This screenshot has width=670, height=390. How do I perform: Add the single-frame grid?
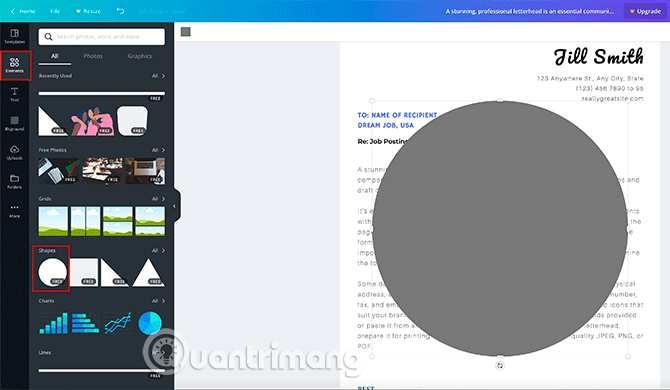coord(53,221)
